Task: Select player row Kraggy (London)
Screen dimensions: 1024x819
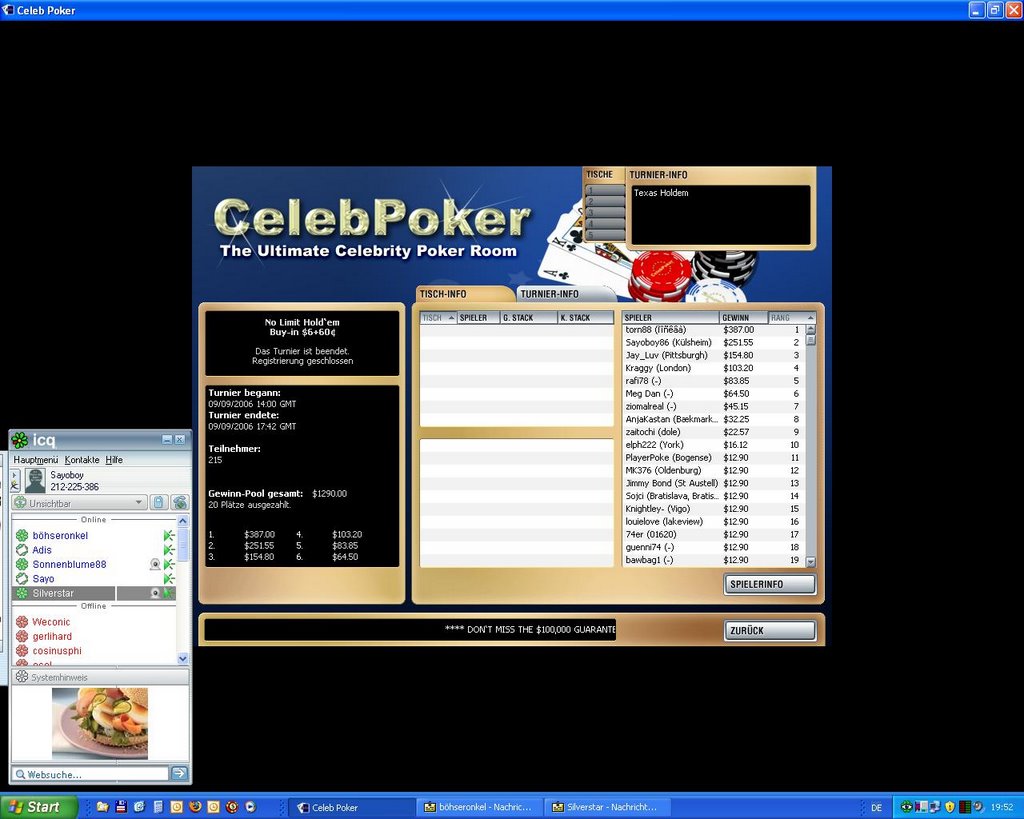Action: tap(714, 368)
